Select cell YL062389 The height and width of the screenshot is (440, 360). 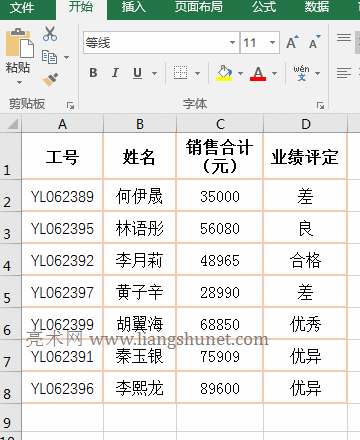tap(62, 196)
